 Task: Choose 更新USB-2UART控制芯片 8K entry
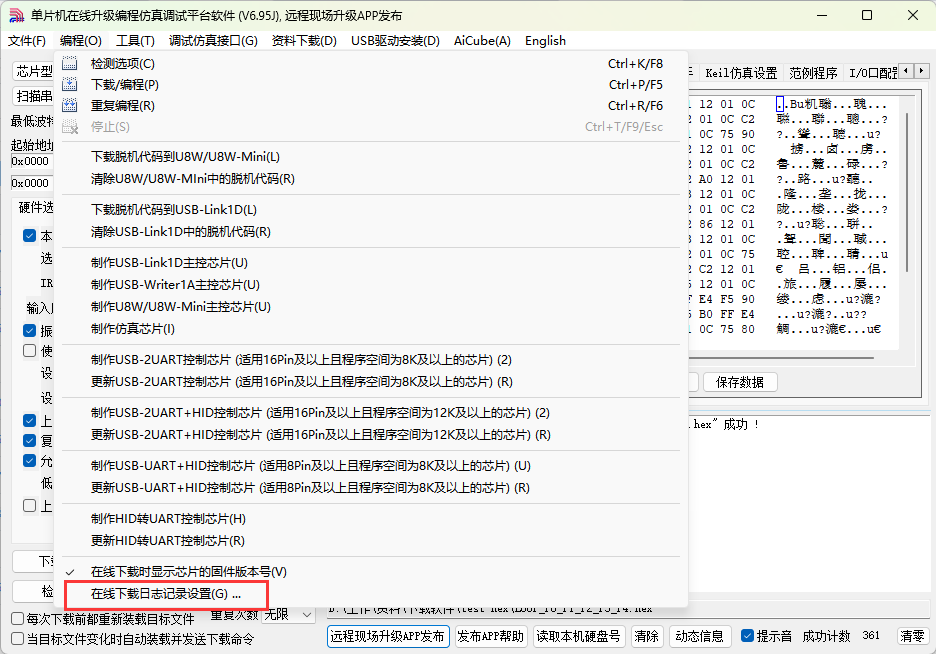tap(371, 382)
